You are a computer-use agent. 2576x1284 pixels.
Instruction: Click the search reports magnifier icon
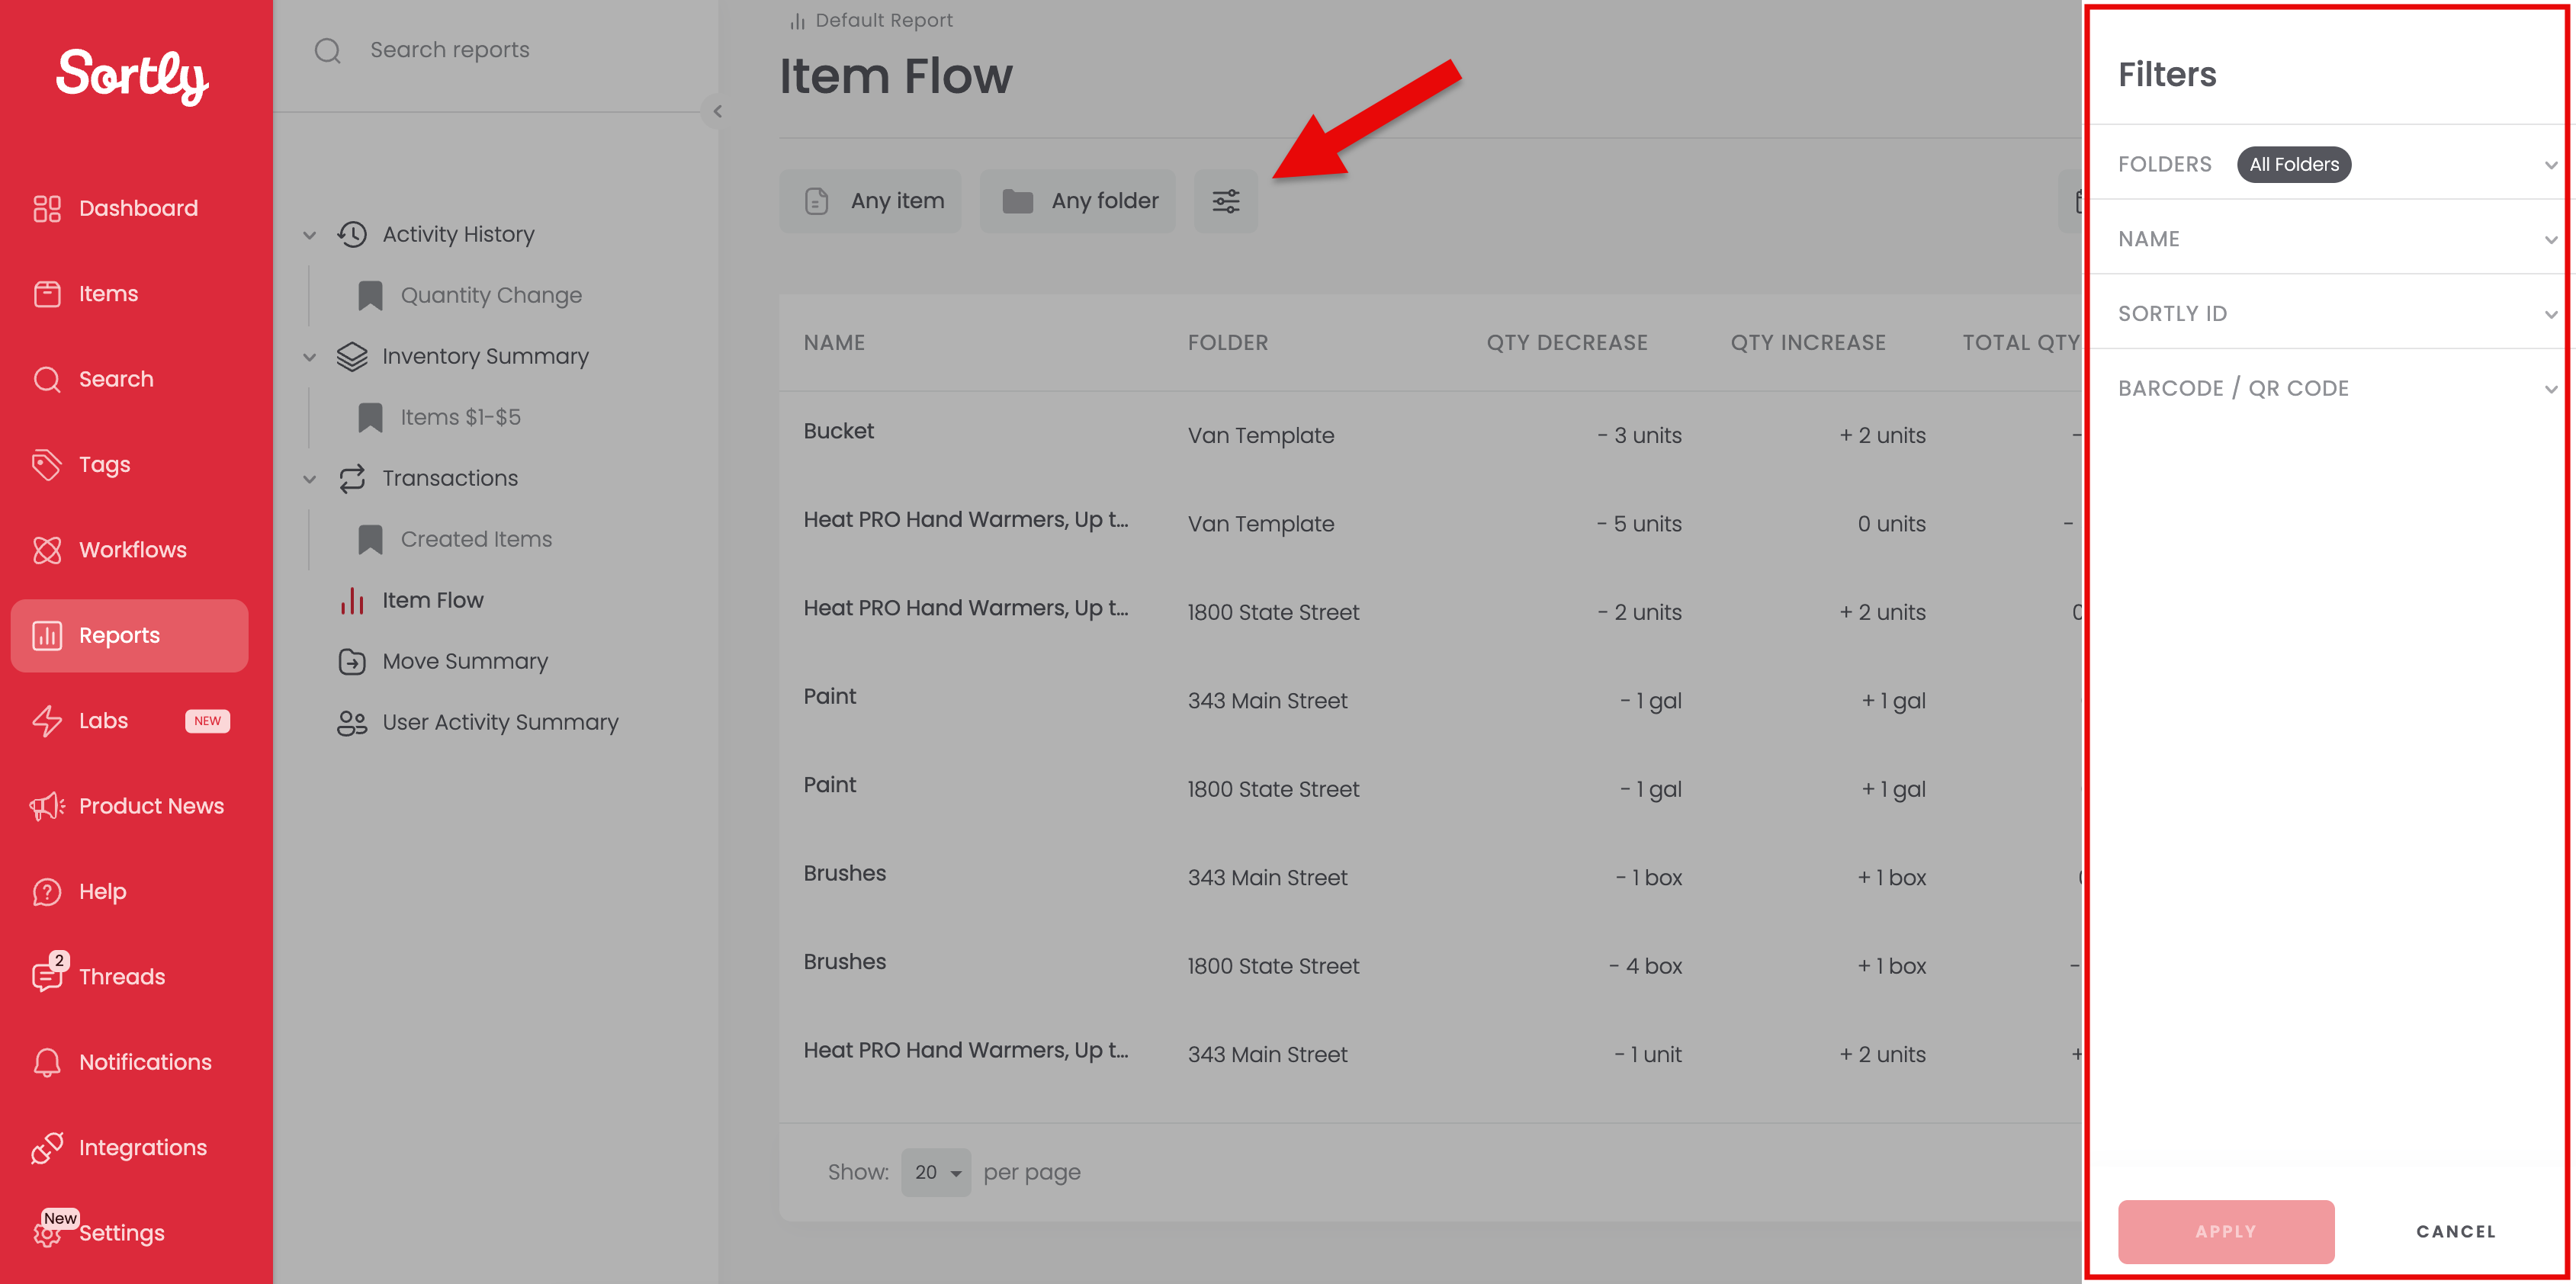click(x=328, y=50)
